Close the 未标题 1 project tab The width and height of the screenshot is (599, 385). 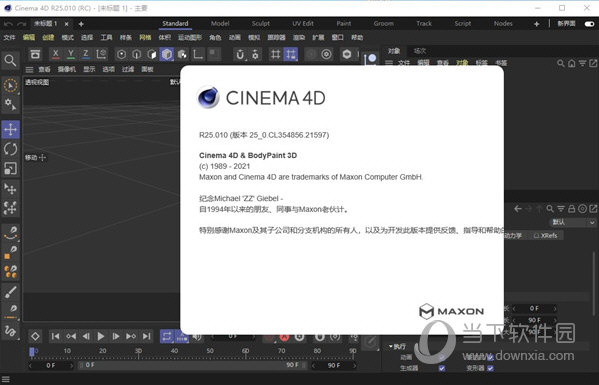coord(66,24)
